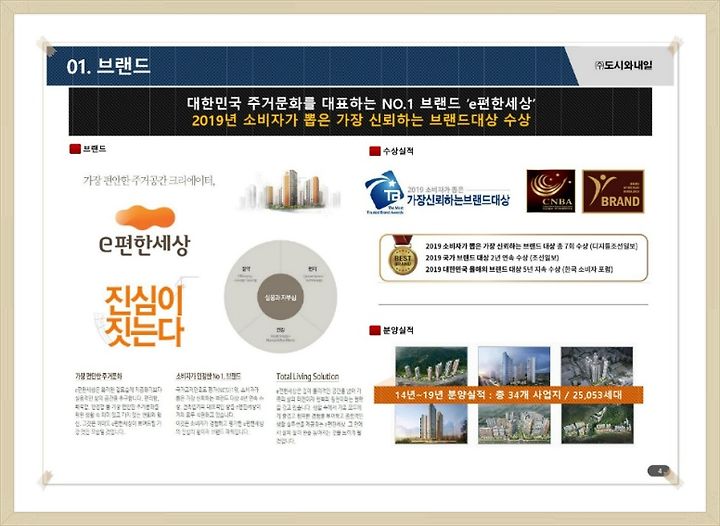Click the '㈜도시와내일' company name
Screen dimensions: 720x526
(x=623, y=65)
